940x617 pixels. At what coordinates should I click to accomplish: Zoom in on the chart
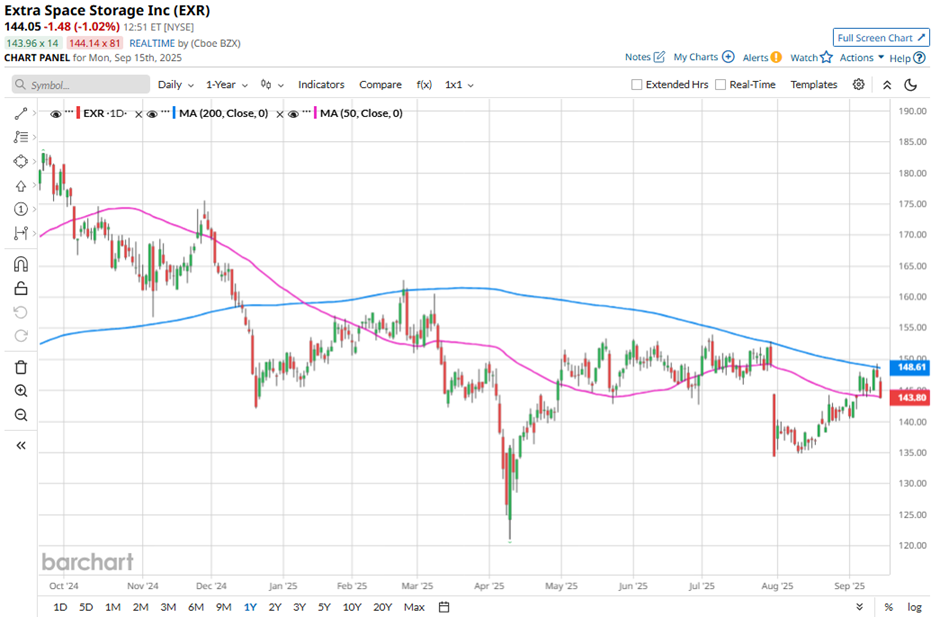pos(21,391)
